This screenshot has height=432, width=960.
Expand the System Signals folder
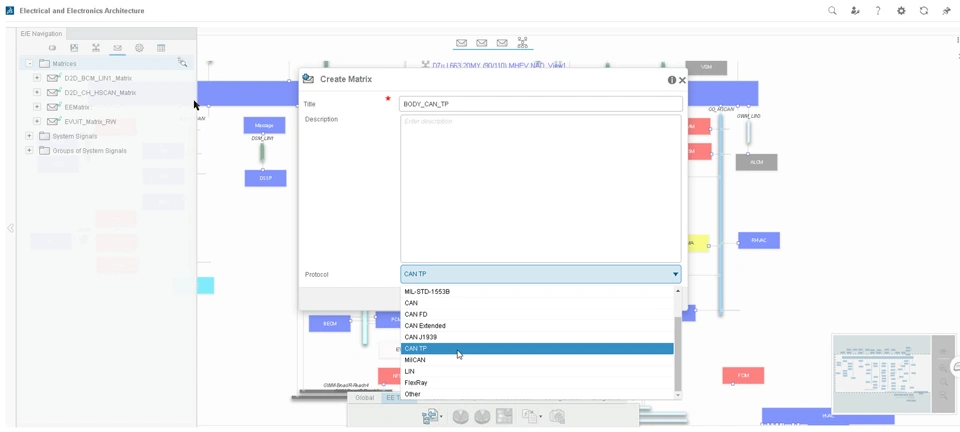tap(29, 135)
